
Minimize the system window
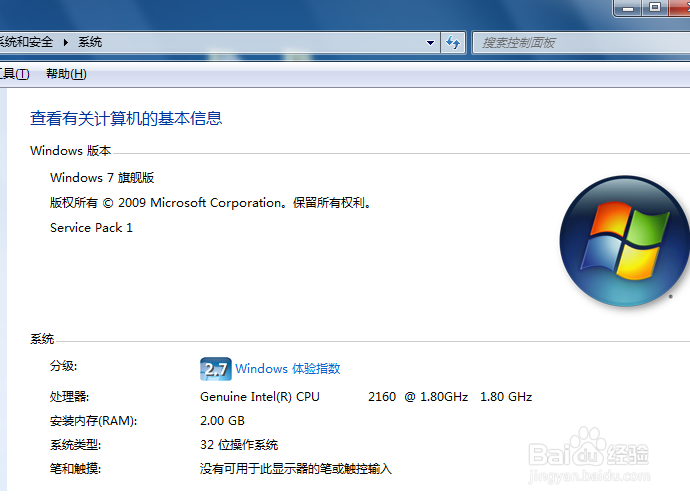pos(628,7)
